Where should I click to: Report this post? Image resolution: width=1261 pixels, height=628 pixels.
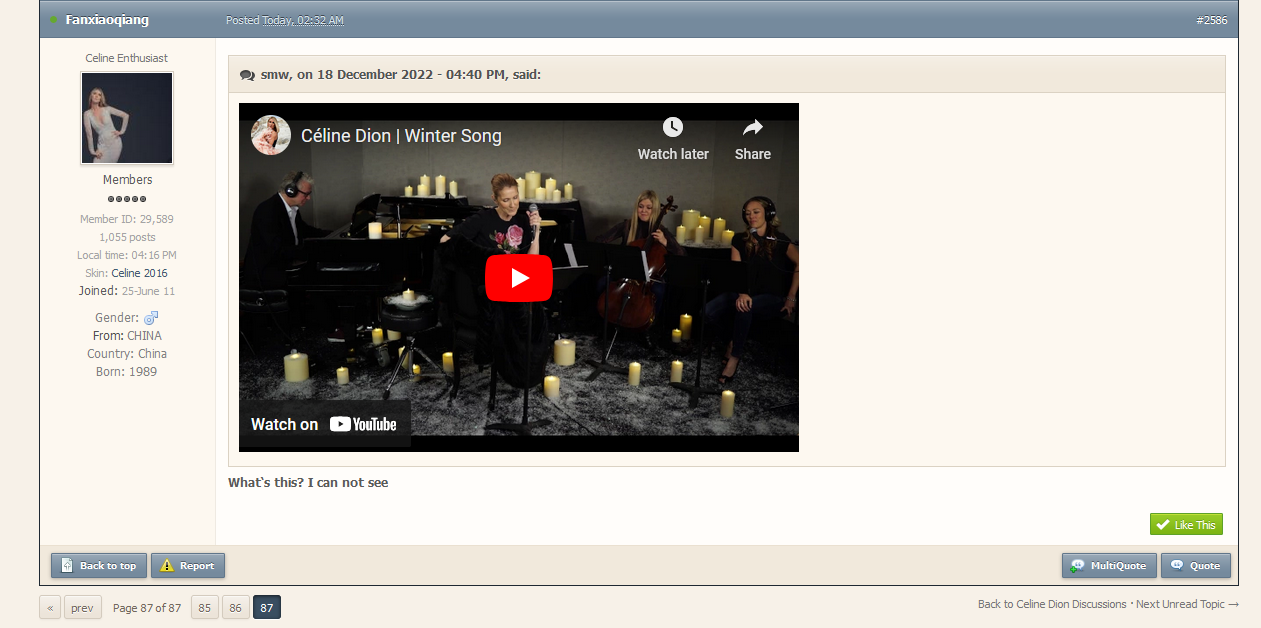pyautogui.click(x=188, y=566)
